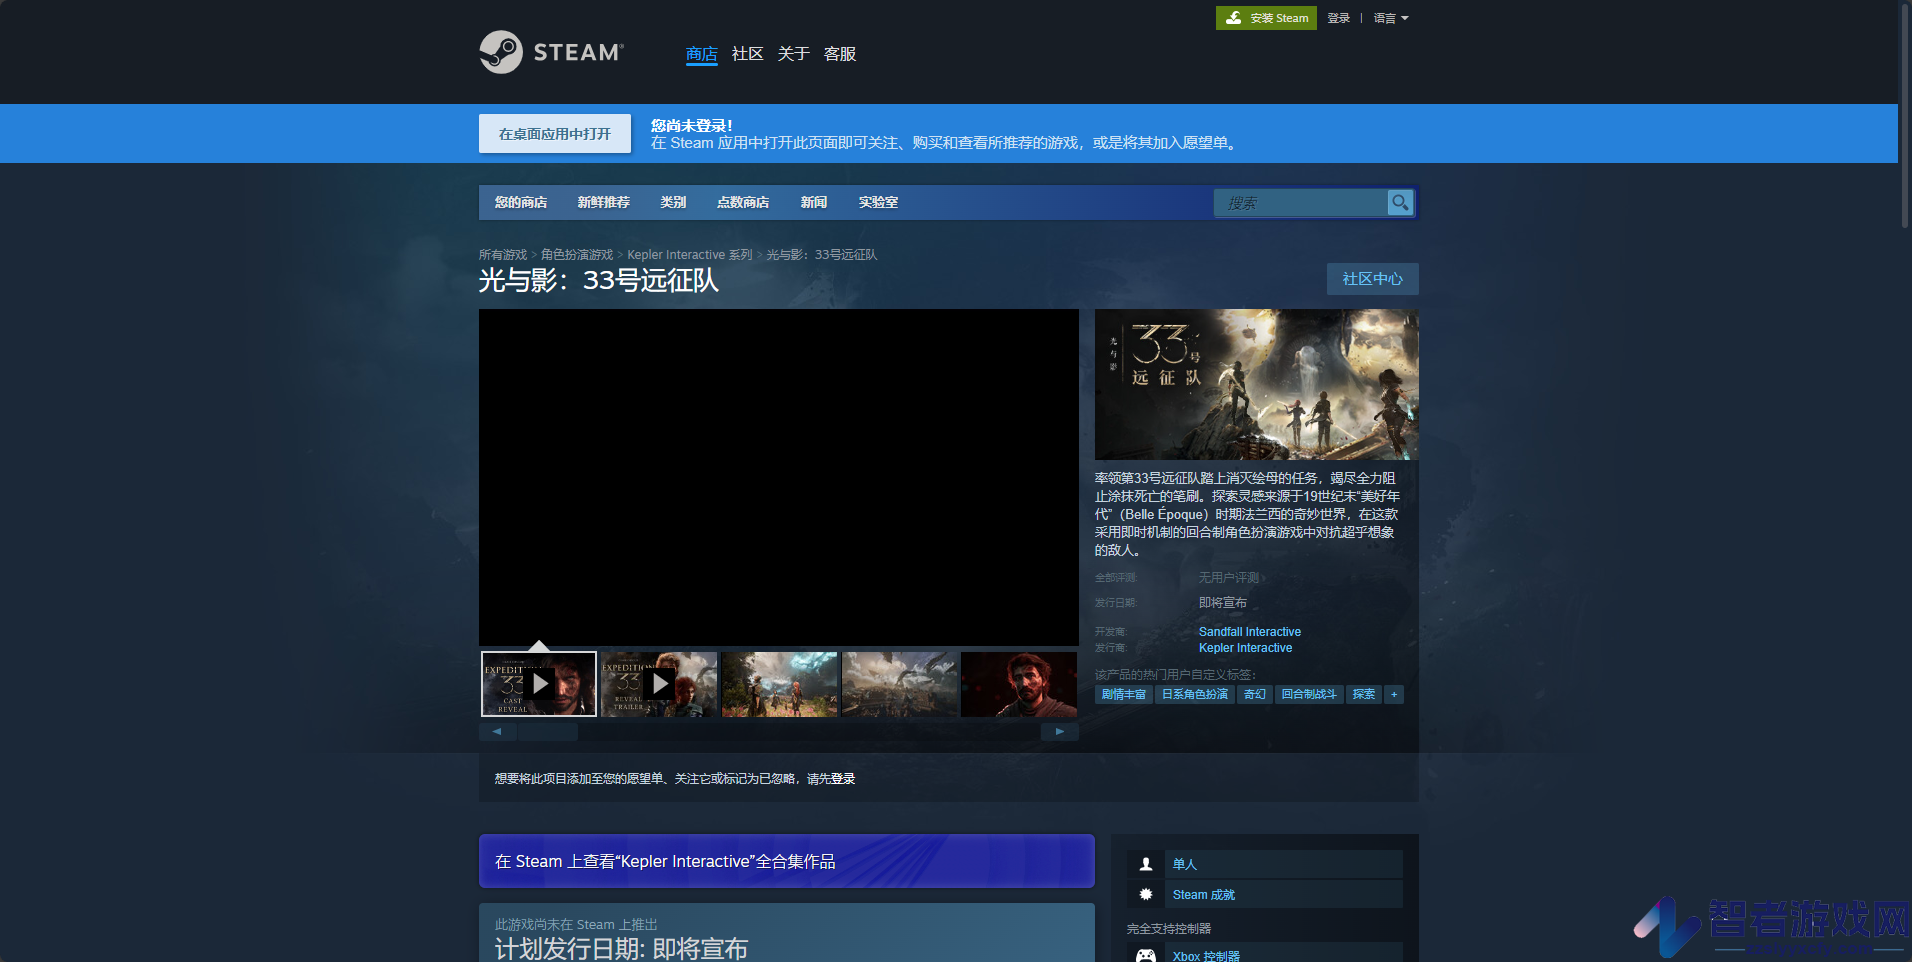Open the flying creature screenshot thumbnail

(899, 684)
